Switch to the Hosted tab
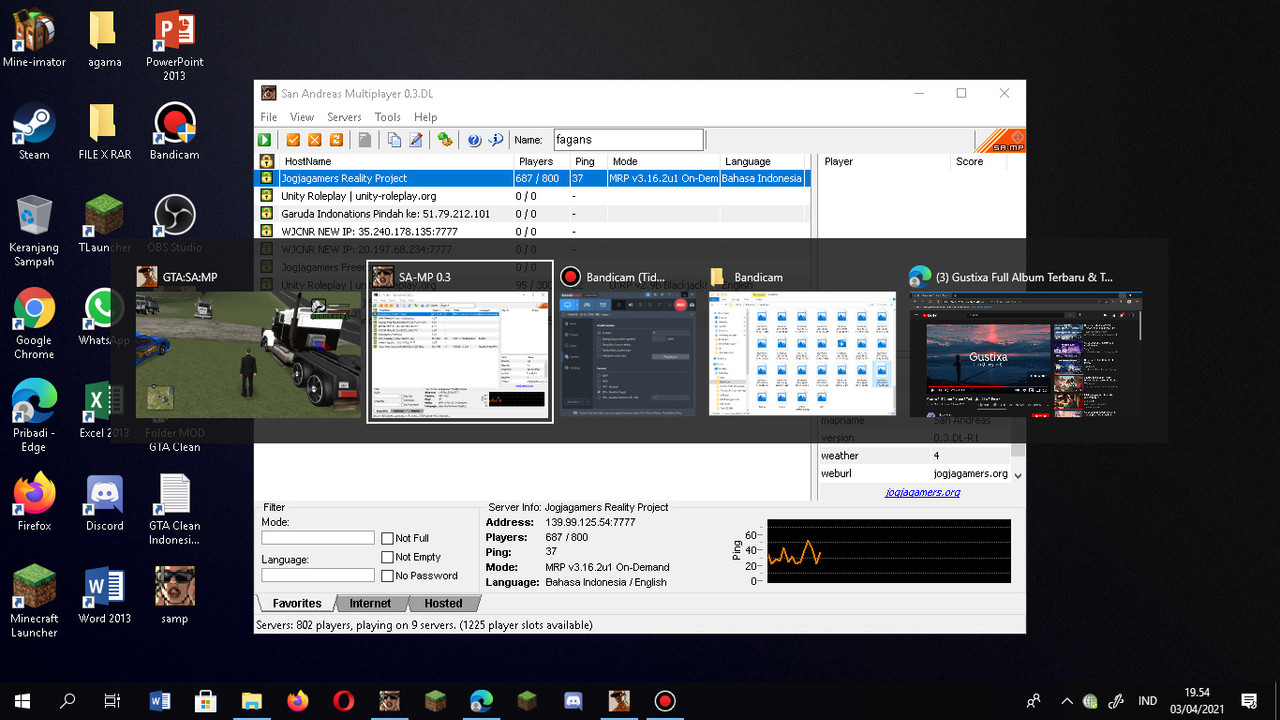The image size is (1280, 720). tap(443, 603)
